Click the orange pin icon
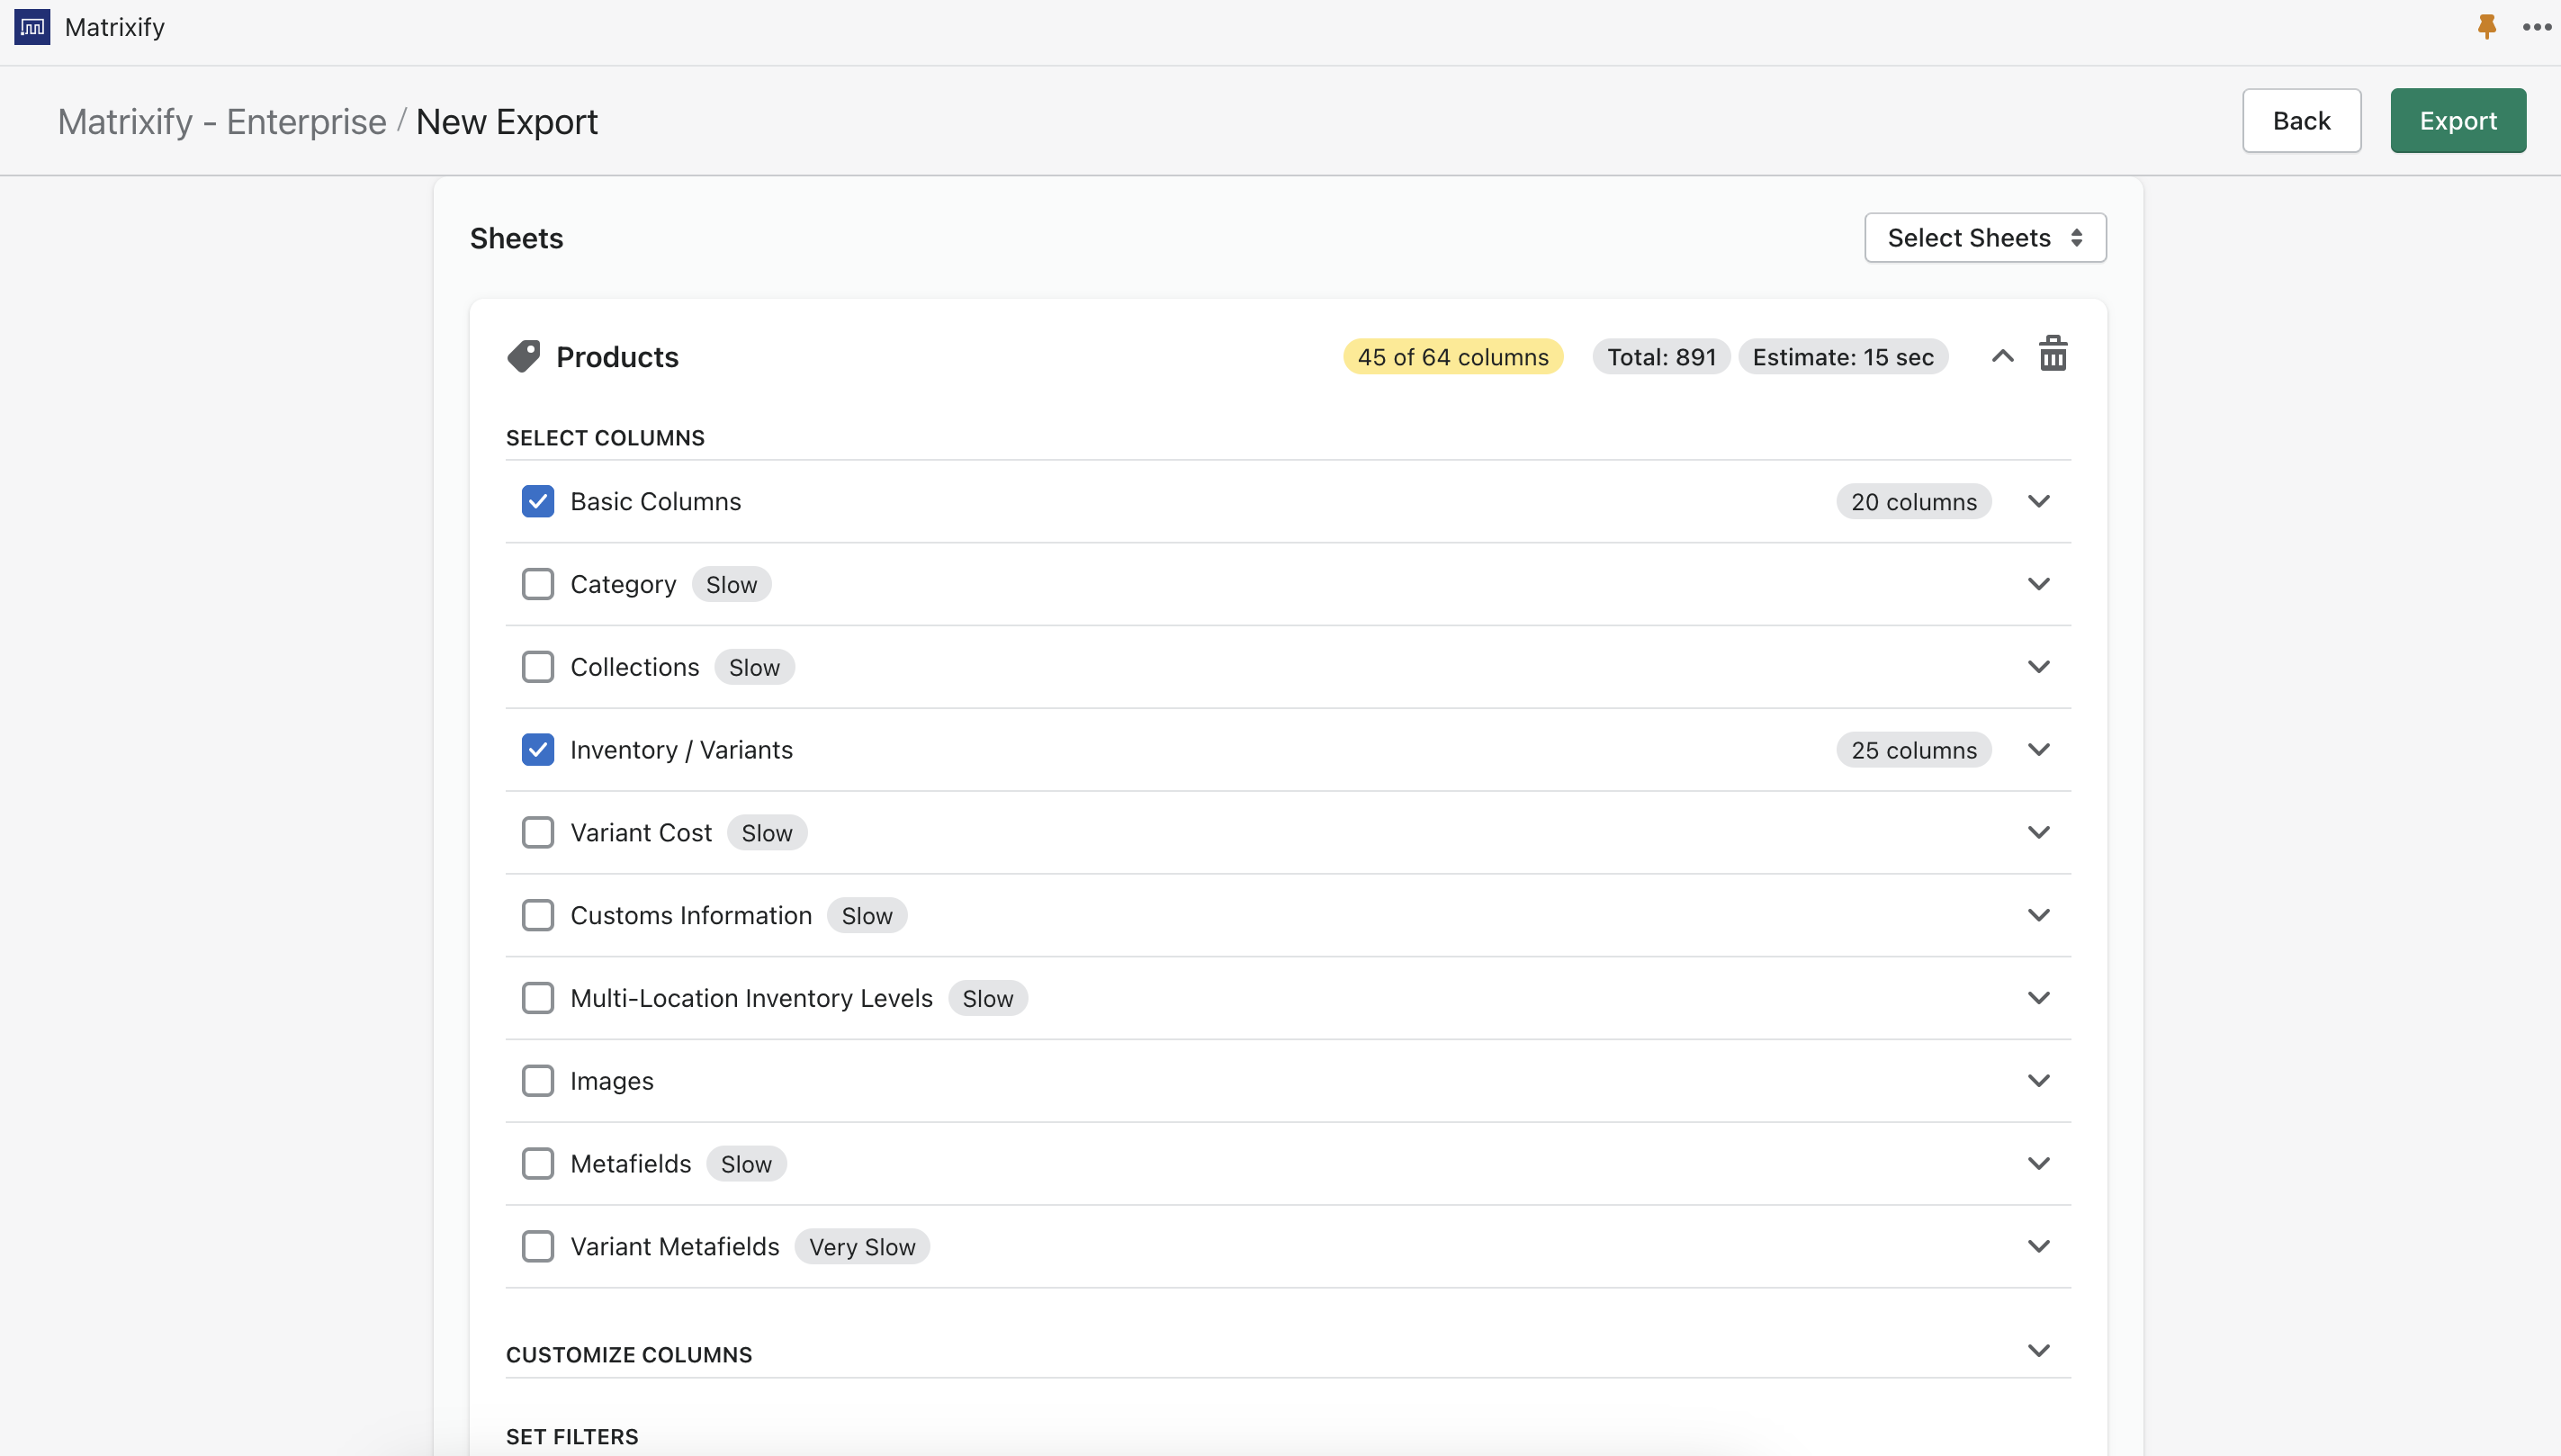The height and width of the screenshot is (1456, 2561). (x=2486, y=27)
